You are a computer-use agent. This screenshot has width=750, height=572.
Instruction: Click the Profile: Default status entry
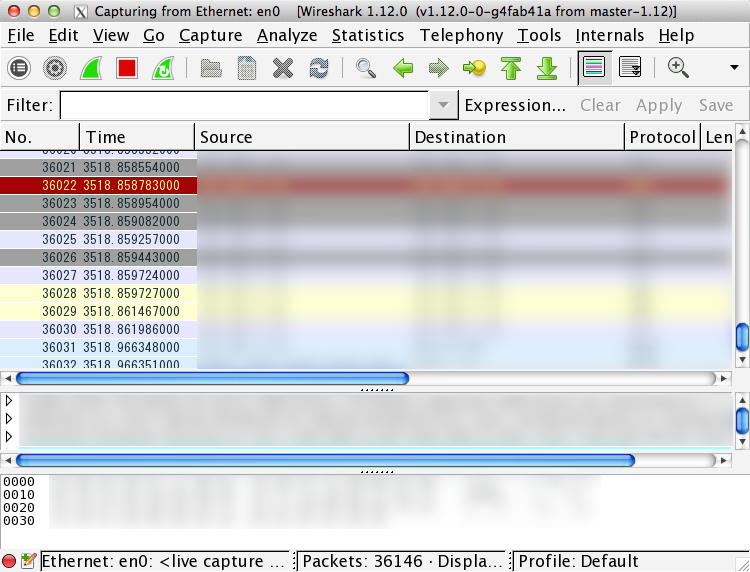click(x=578, y=561)
